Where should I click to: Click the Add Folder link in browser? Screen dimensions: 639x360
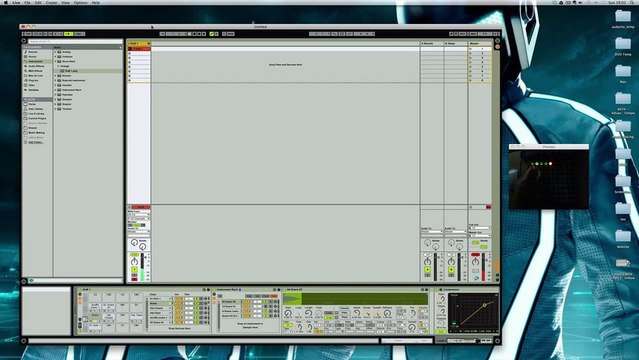coord(36,142)
